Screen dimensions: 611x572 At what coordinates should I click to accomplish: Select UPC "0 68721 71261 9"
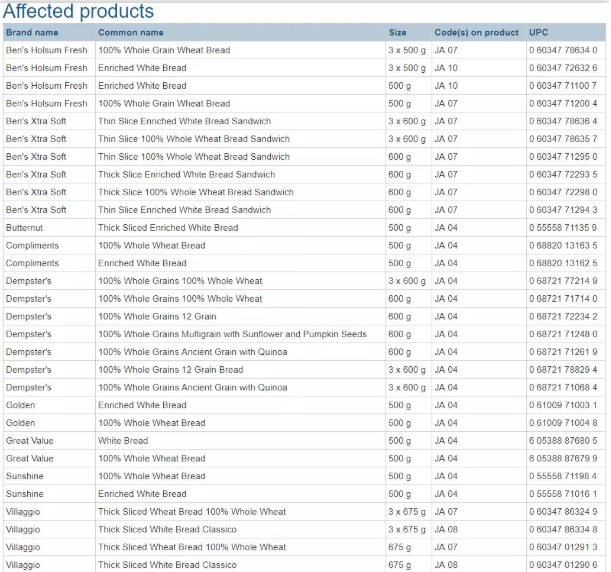[x=563, y=352]
